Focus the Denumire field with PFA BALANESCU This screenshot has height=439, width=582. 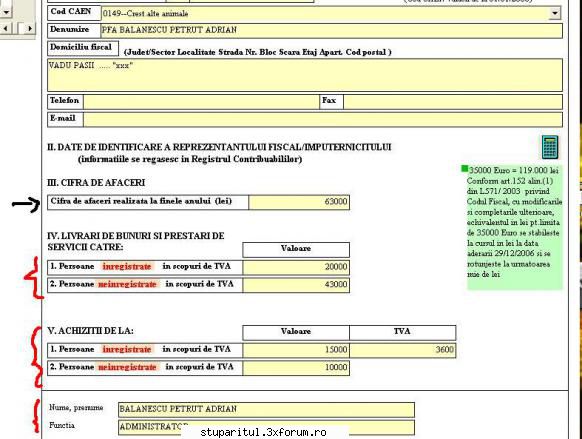331,30
